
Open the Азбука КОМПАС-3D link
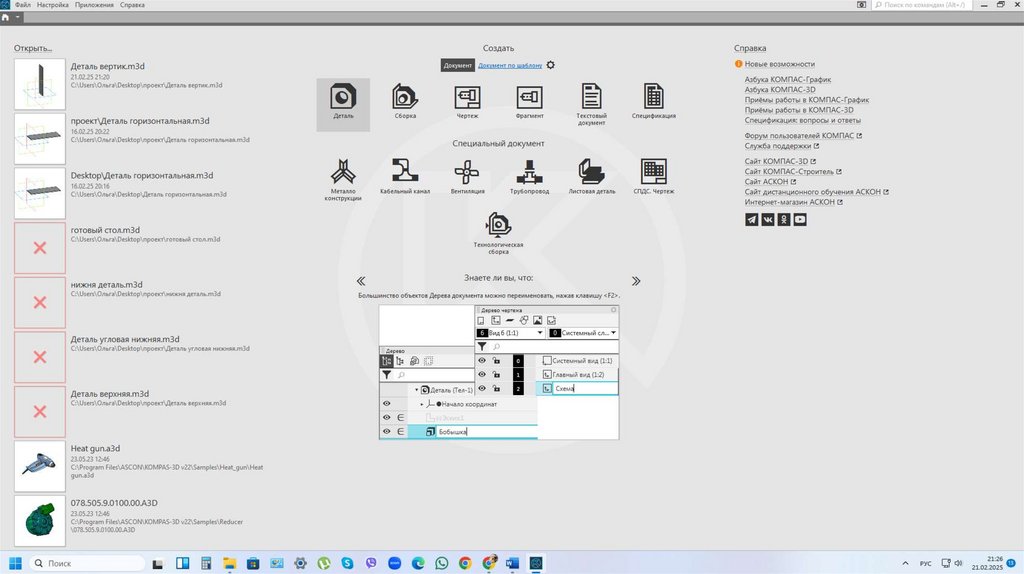779,89
